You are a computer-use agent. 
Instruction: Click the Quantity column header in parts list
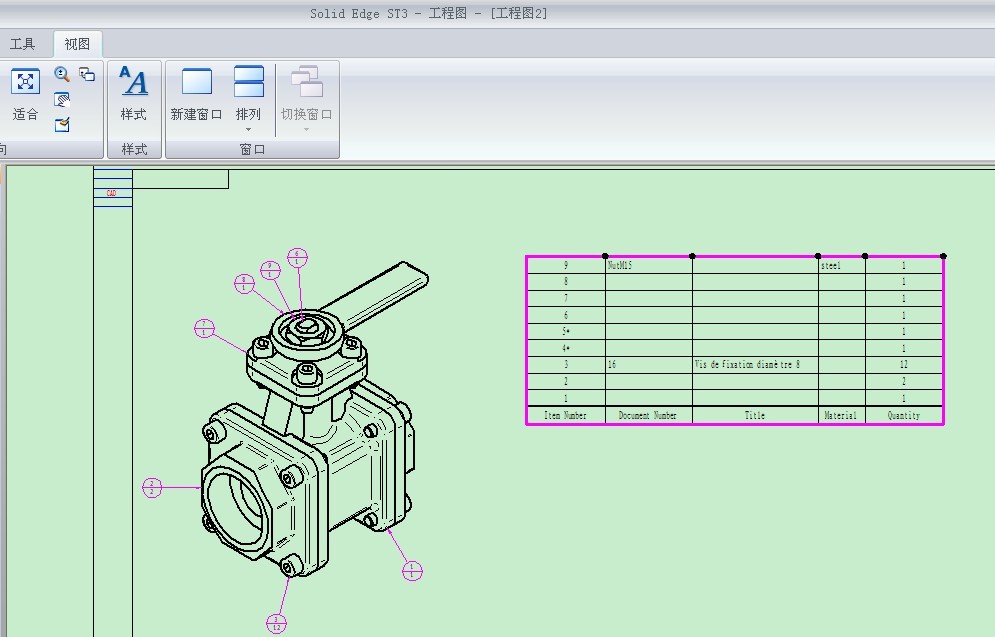(904, 415)
